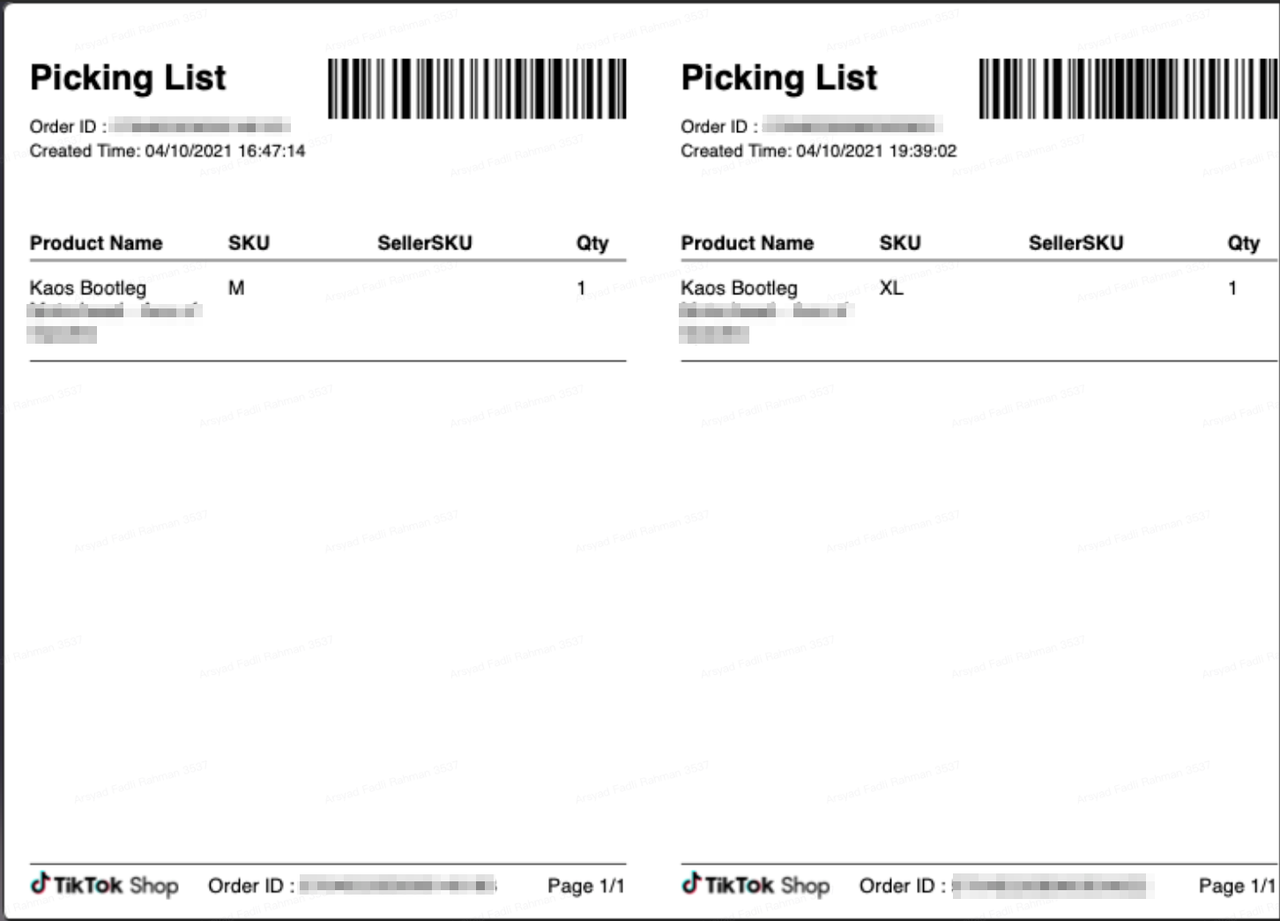Click the Product Name column header on right page
This screenshot has width=1280, height=921.
[747, 243]
